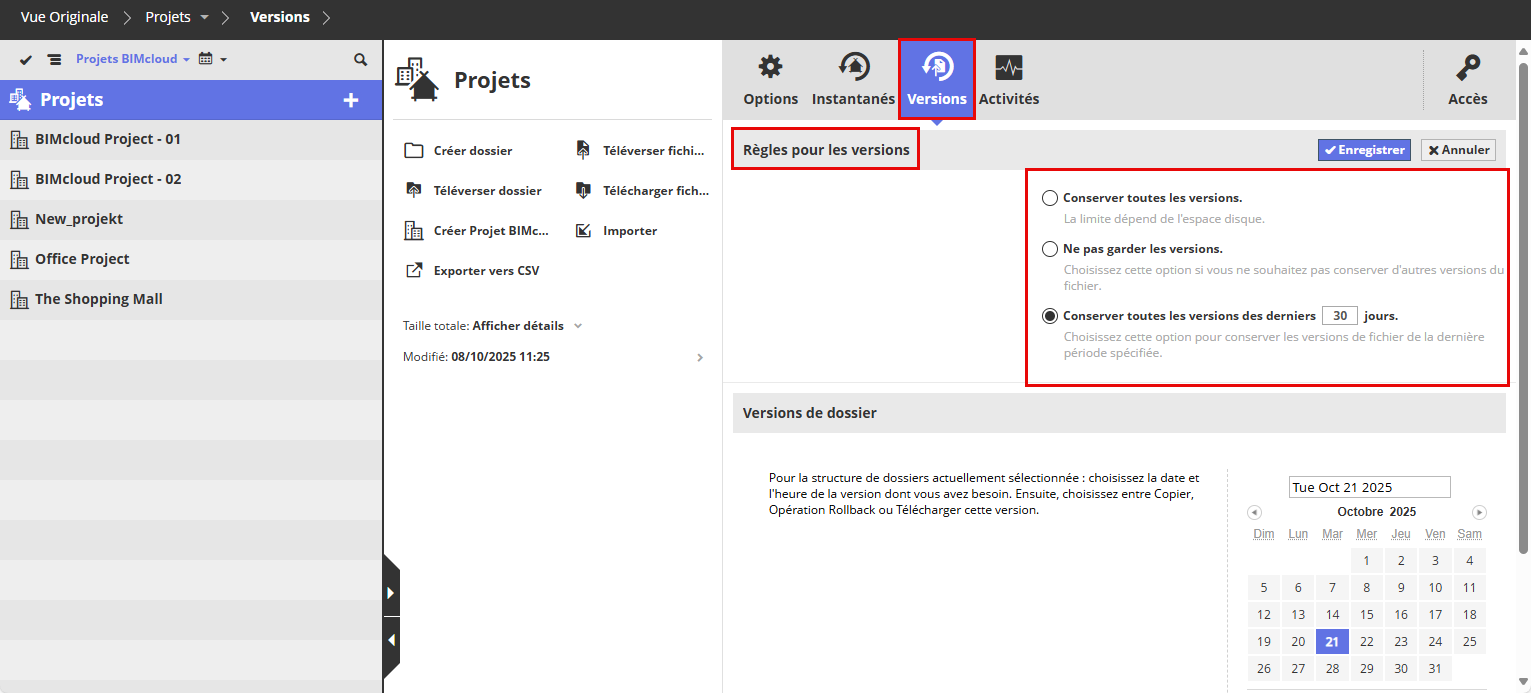
Task: Select day 21 in calendar
Action: [x=1332, y=642]
